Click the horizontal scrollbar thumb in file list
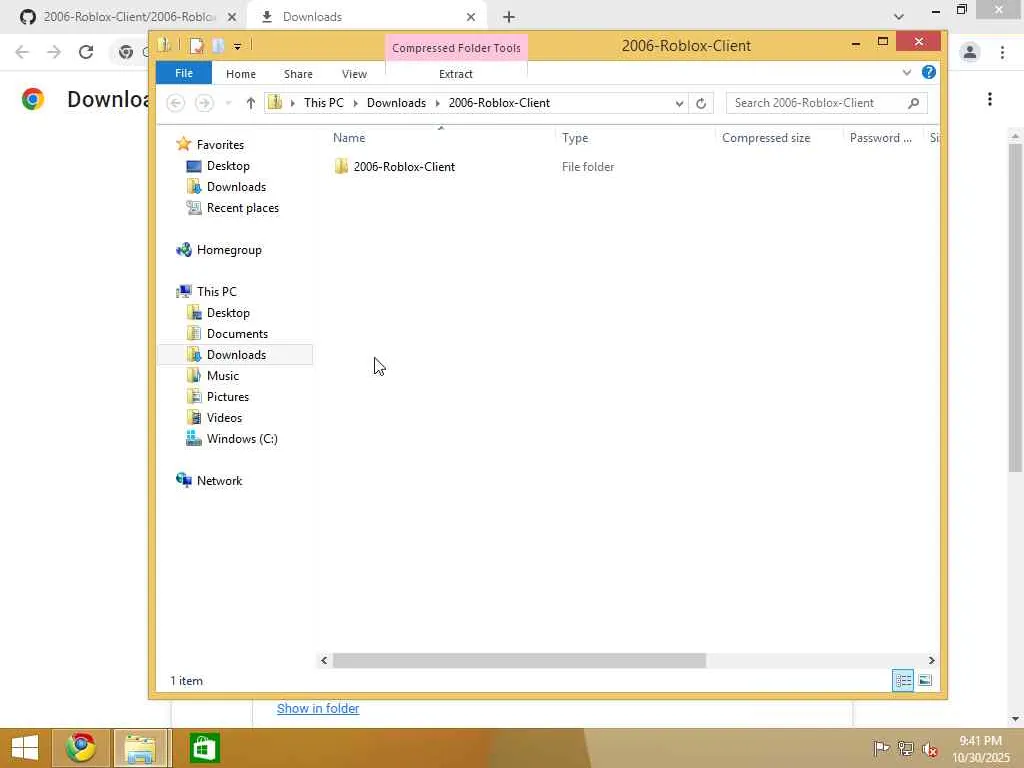 [519, 660]
